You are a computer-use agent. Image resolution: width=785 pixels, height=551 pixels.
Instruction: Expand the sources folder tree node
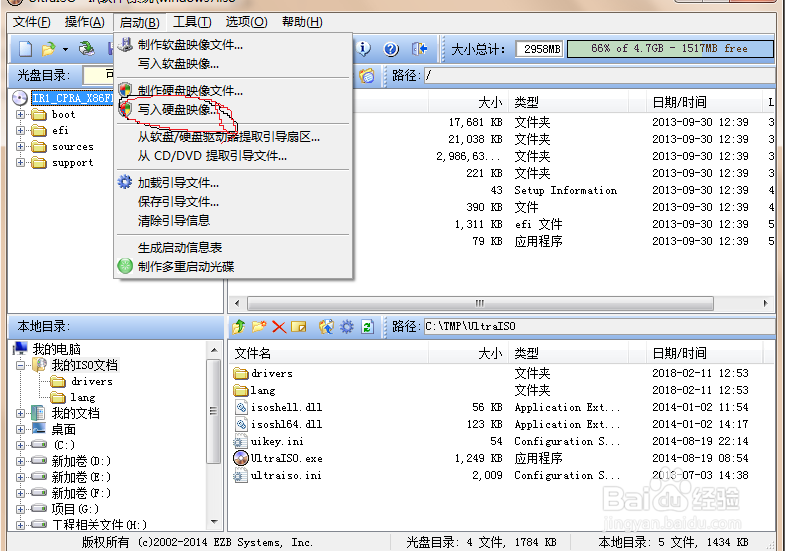pyautogui.click(x=20, y=147)
